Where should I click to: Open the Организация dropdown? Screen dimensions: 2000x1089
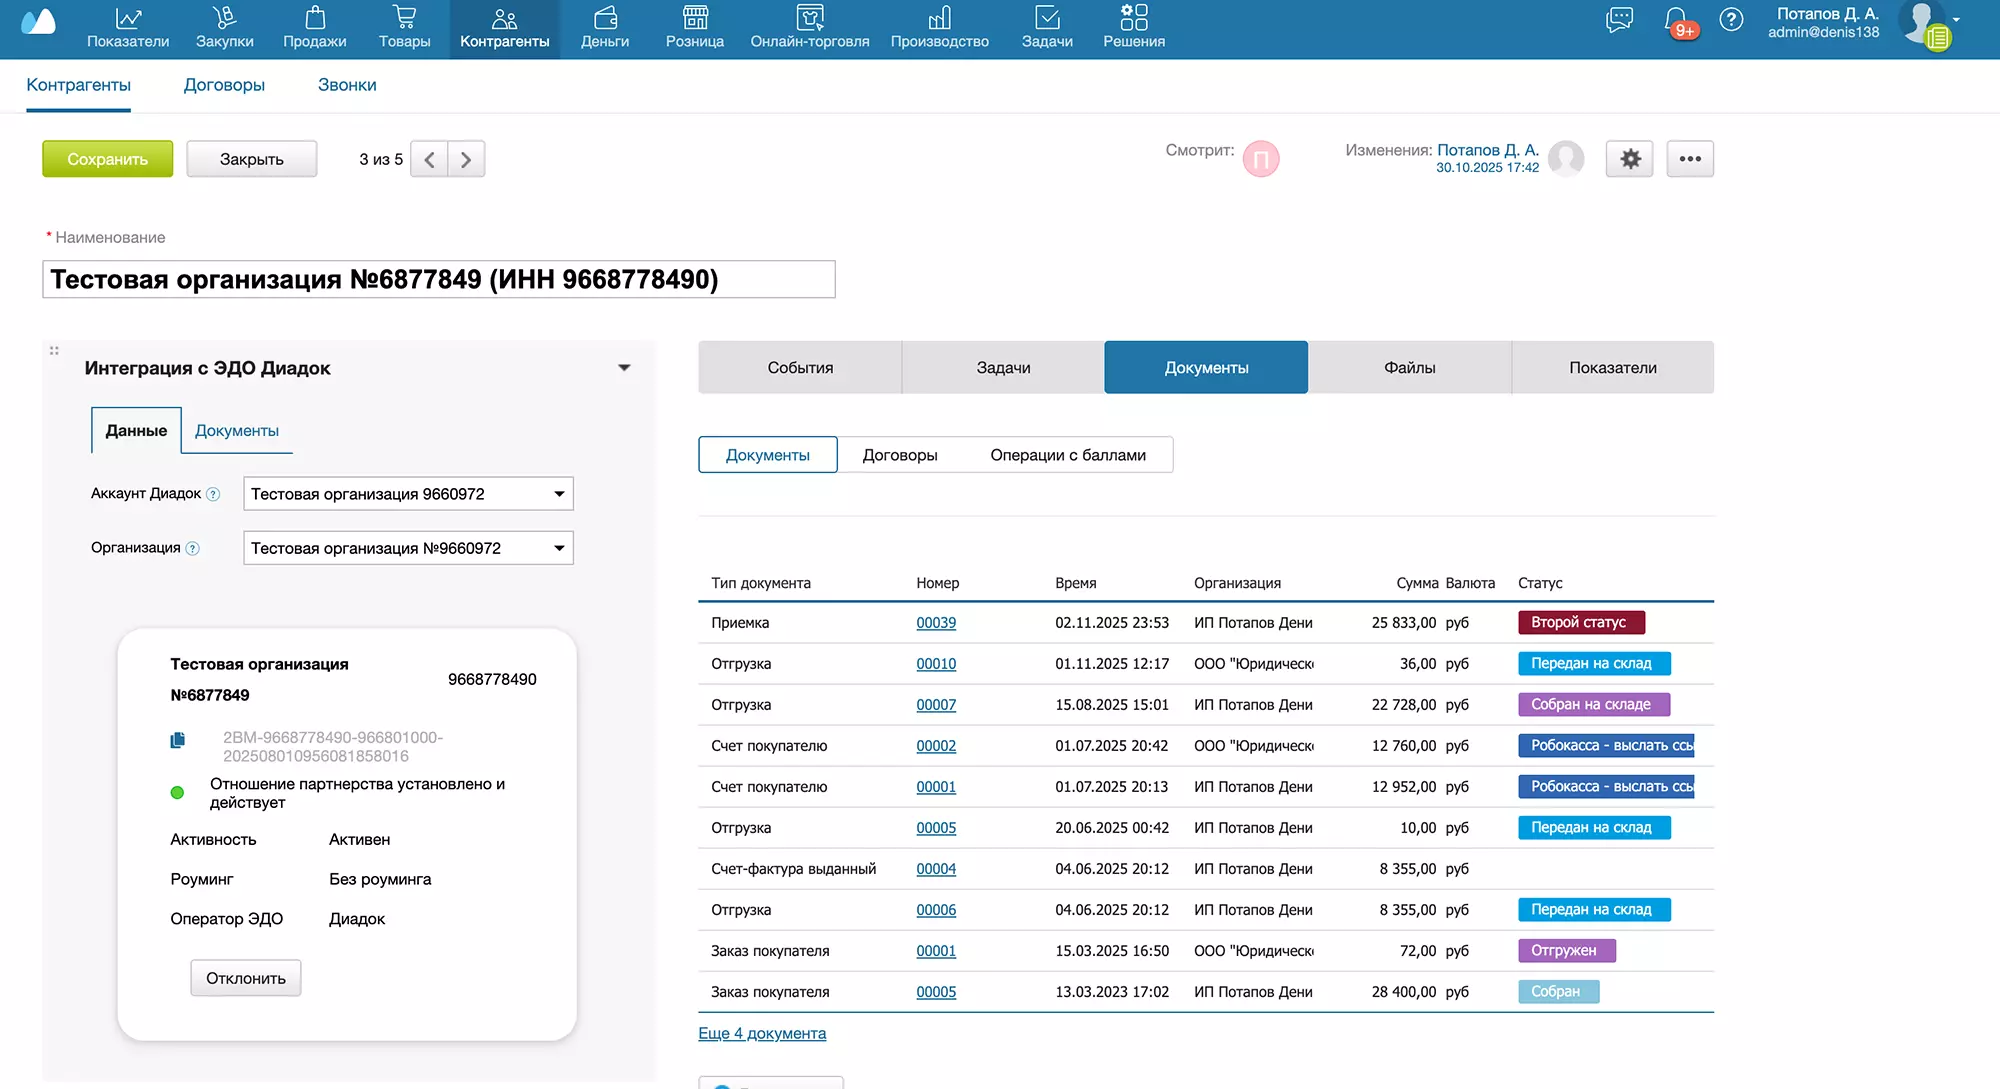[x=408, y=548]
